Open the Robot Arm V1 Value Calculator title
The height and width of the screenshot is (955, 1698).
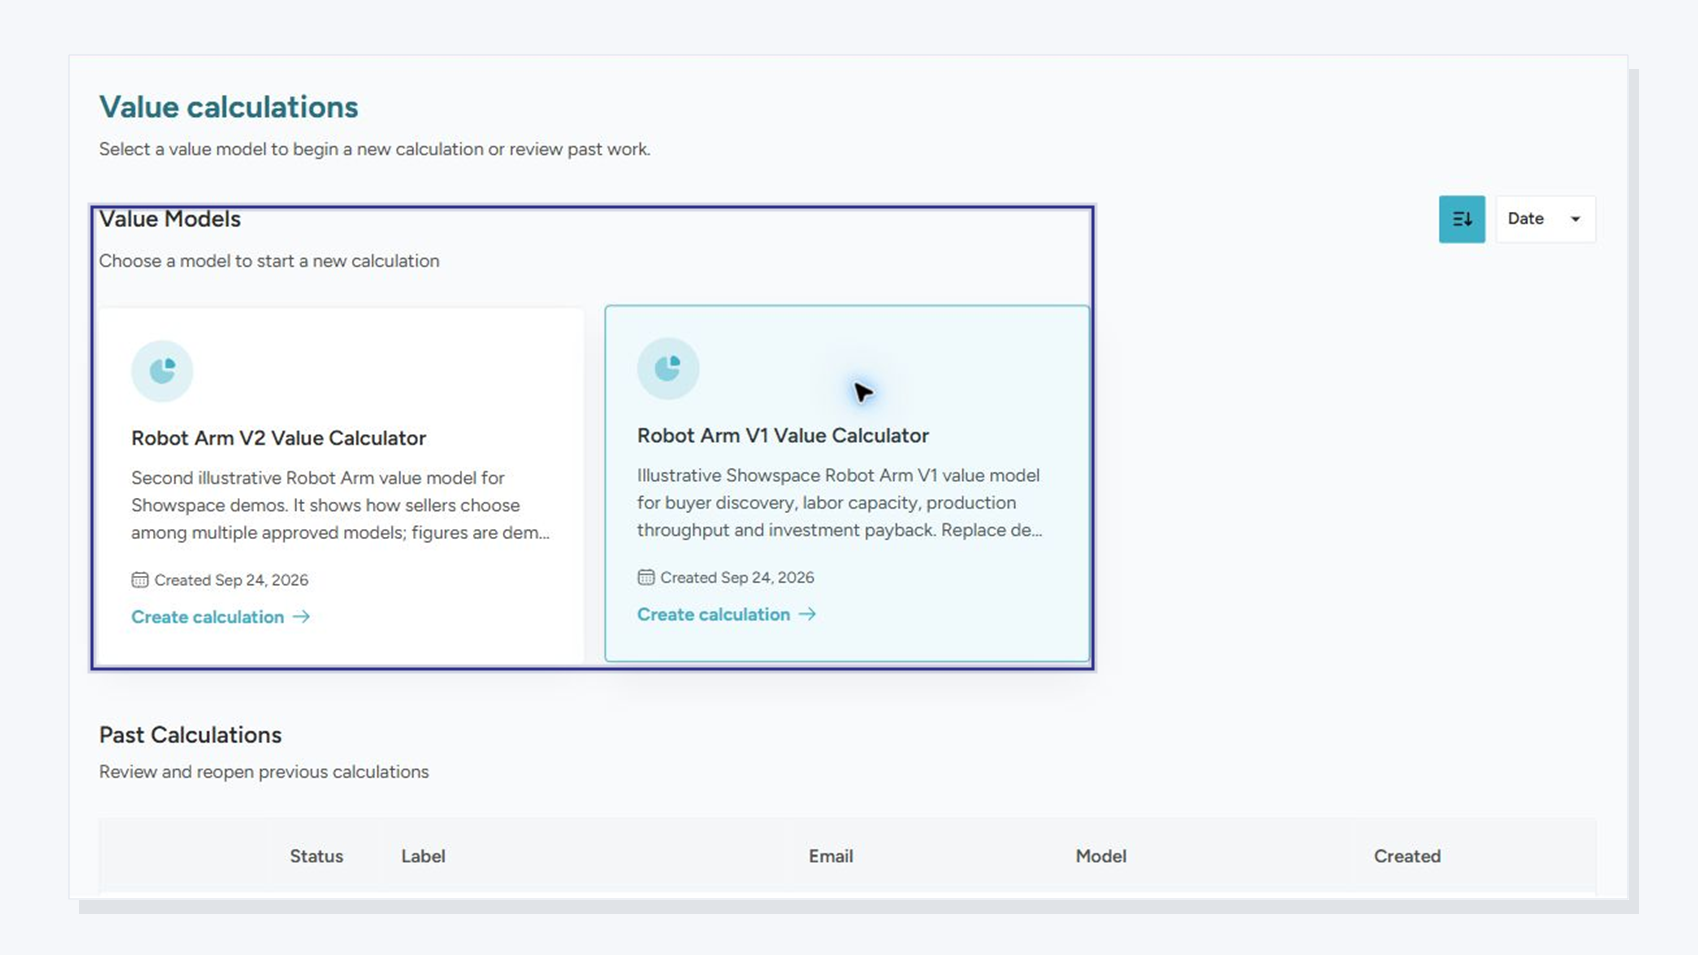(x=783, y=435)
